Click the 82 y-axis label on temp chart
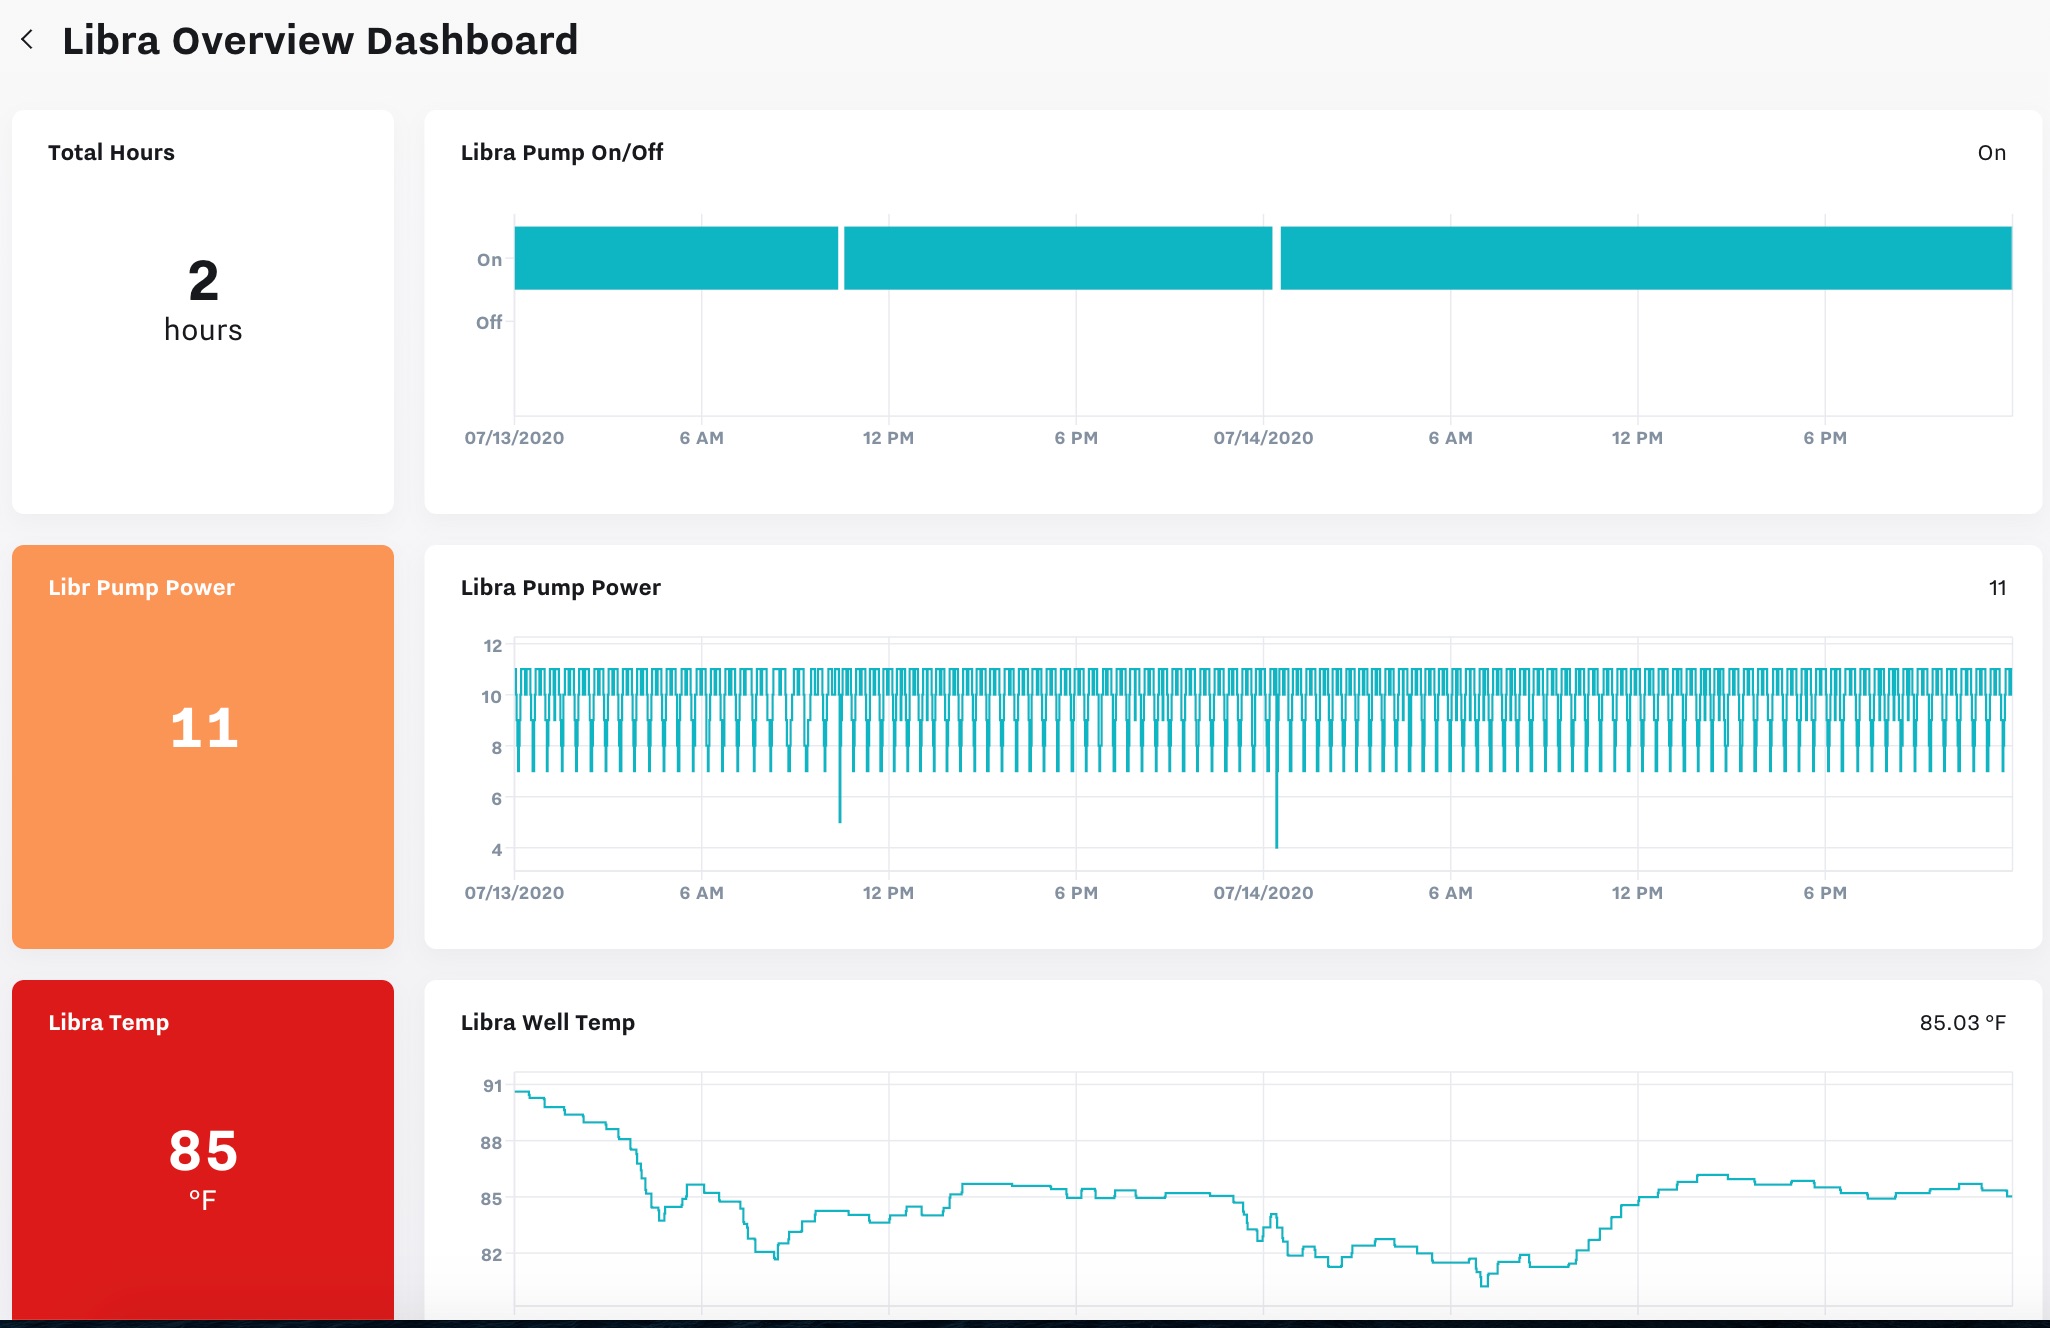 [491, 1255]
